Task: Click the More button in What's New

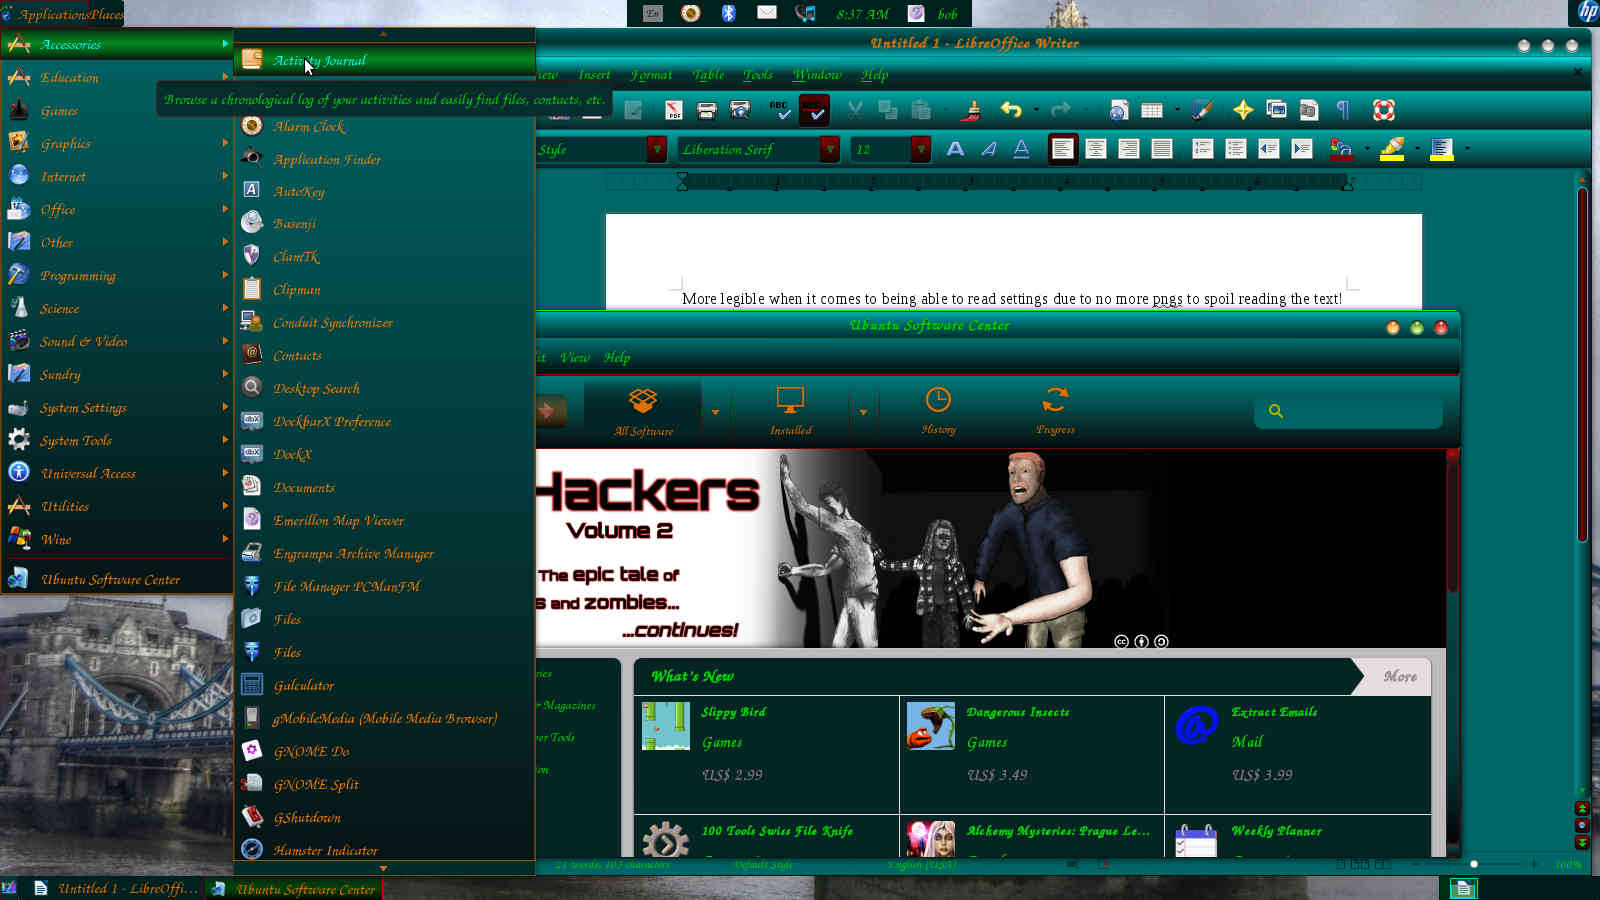Action: [1399, 677]
